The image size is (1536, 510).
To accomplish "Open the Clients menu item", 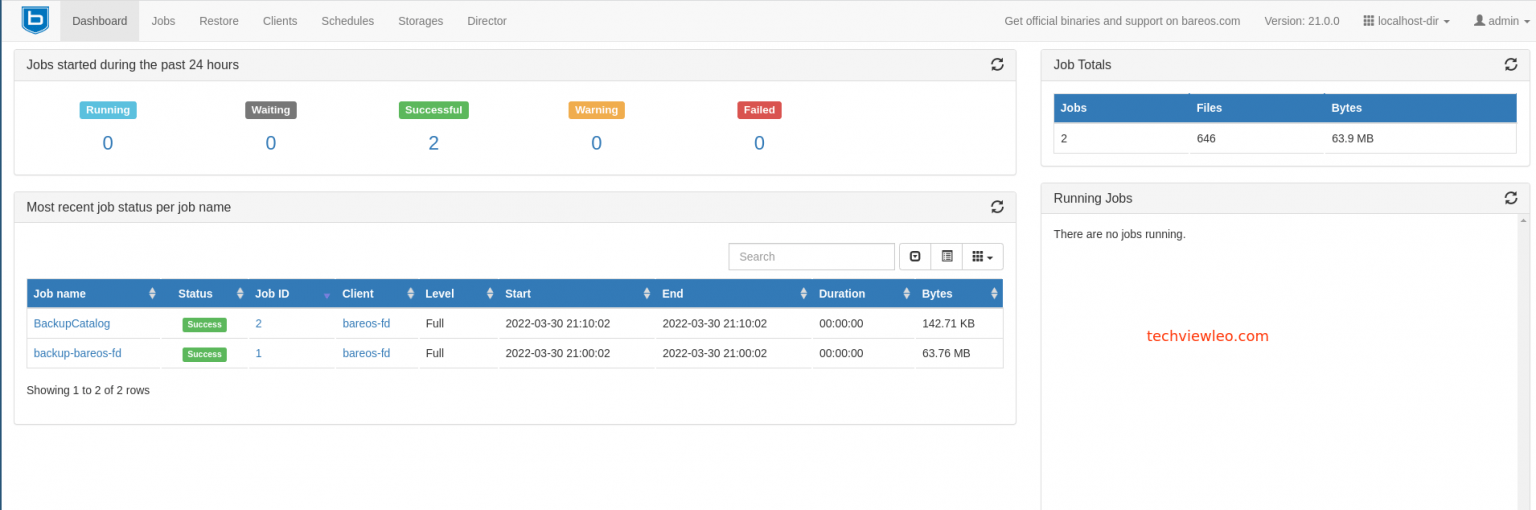I will [x=280, y=21].
